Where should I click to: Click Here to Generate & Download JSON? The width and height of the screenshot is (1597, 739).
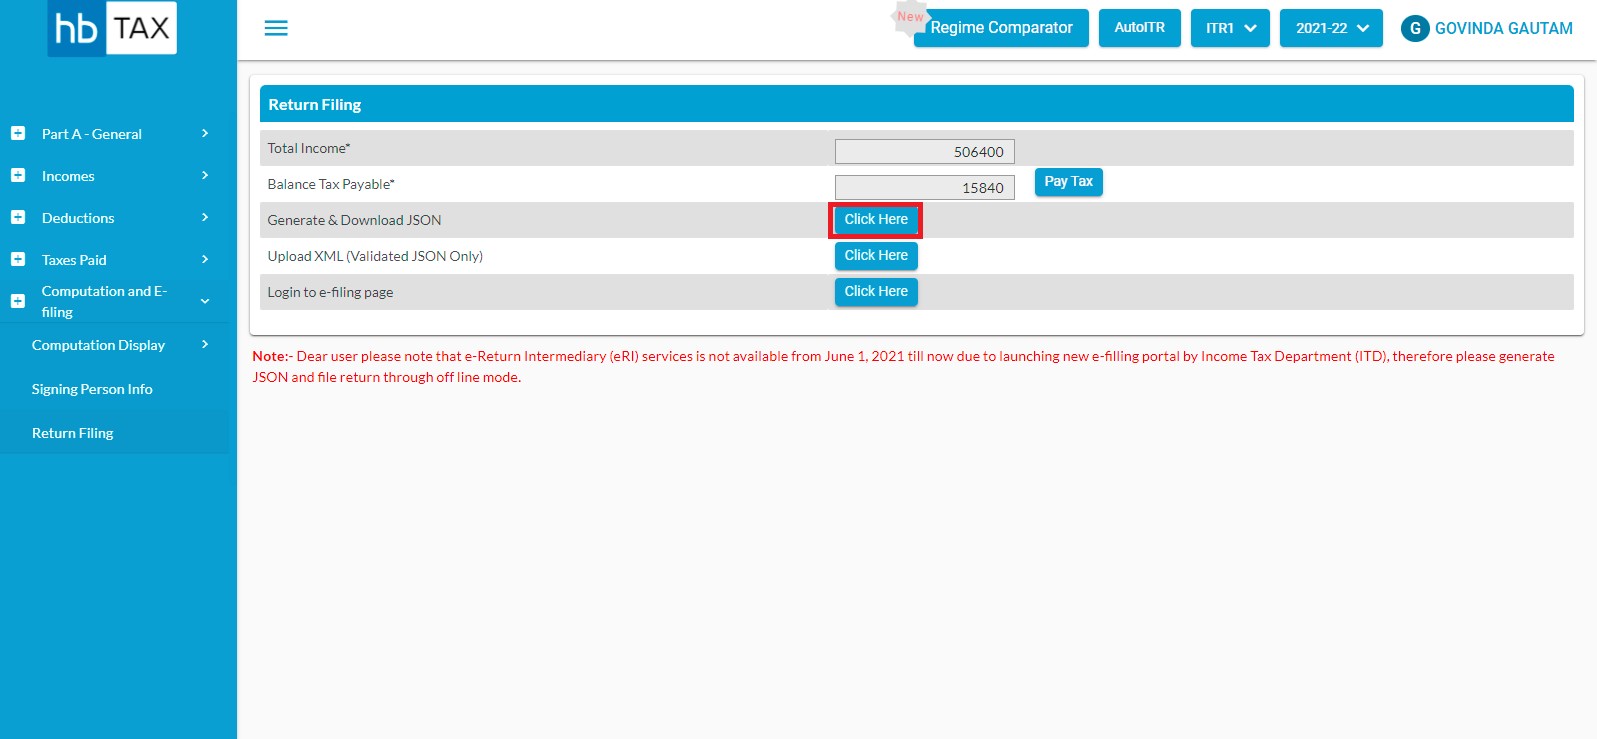876,220
